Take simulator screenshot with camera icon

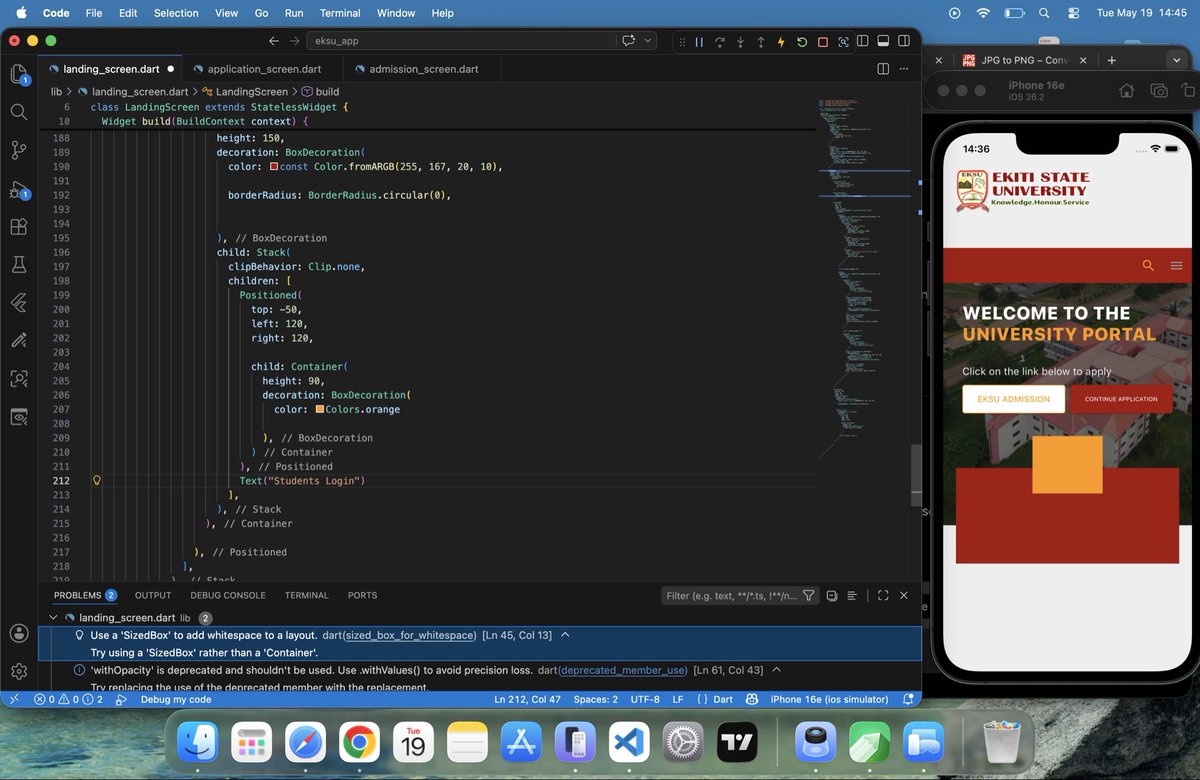pyautogui.click(x=1159, y=90)
